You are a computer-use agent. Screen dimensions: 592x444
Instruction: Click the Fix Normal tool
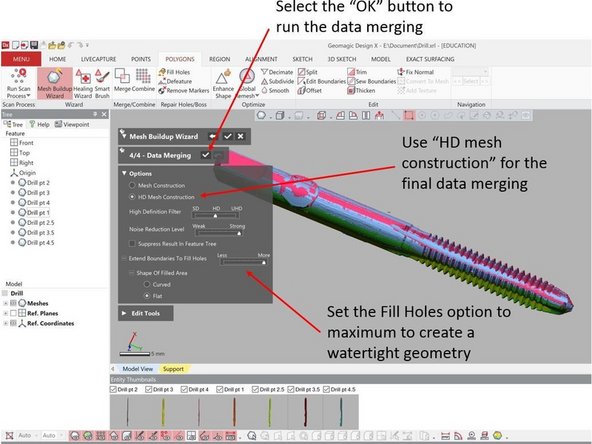416,72
